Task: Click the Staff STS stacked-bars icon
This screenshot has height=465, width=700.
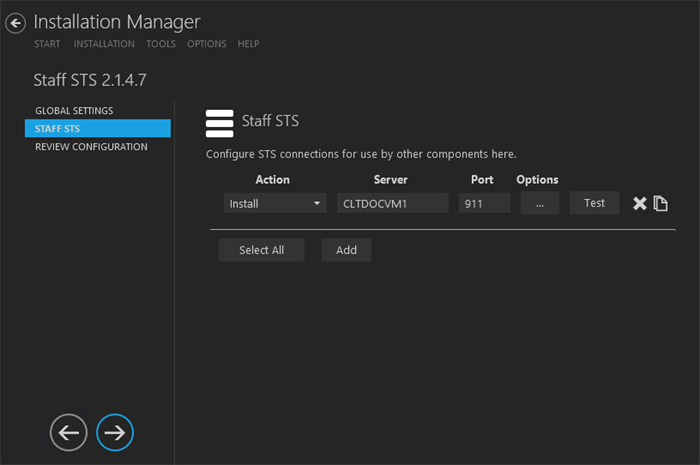Action: click(x=219, y=124)
